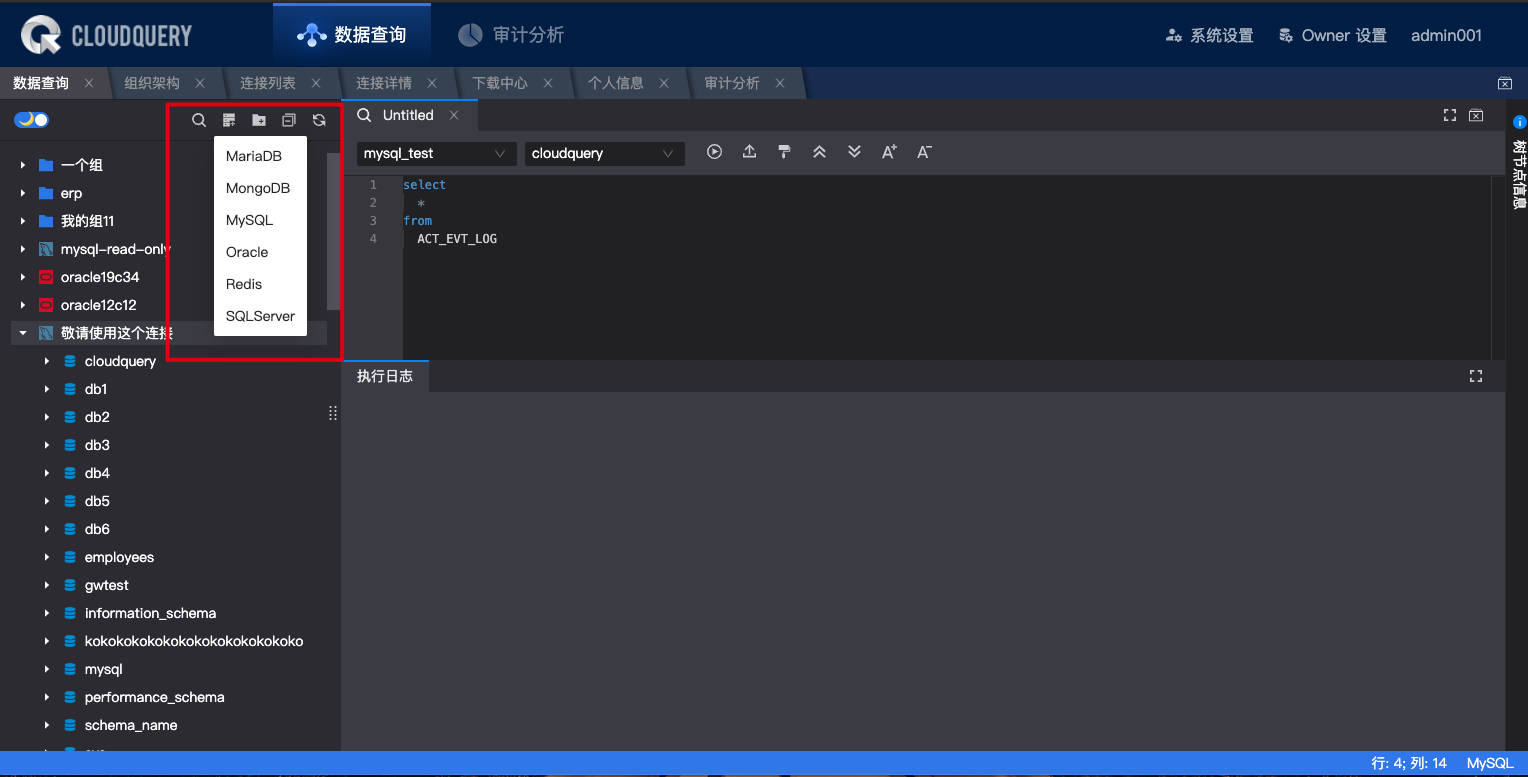Image resolution: width=1528 pixels, height=777 pixels.
Task: Click the add connection icon
Action: tap(229, 120)
